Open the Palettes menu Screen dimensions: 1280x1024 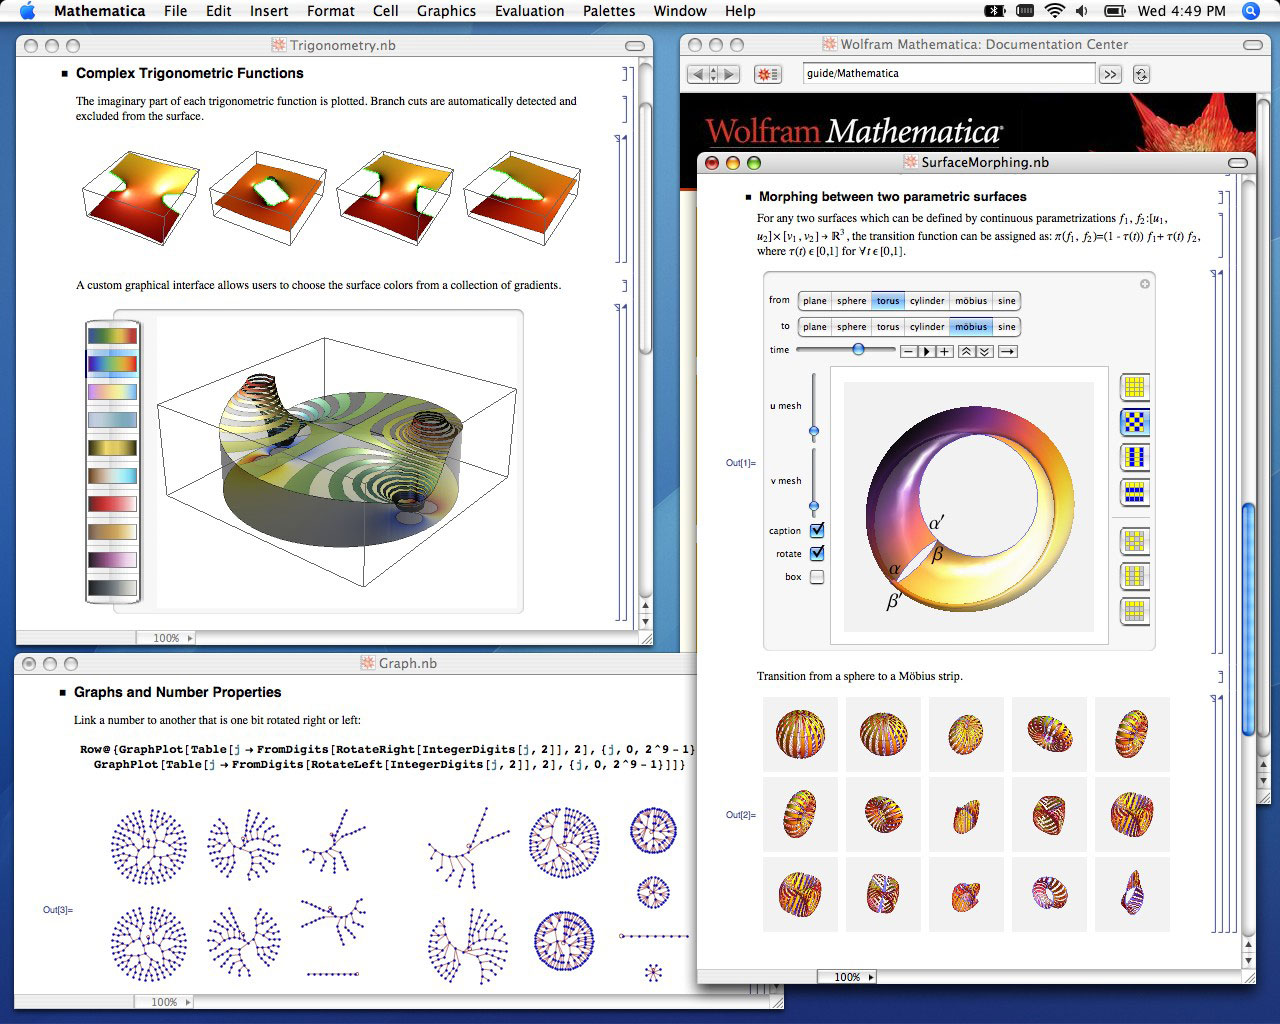(609, 11)
